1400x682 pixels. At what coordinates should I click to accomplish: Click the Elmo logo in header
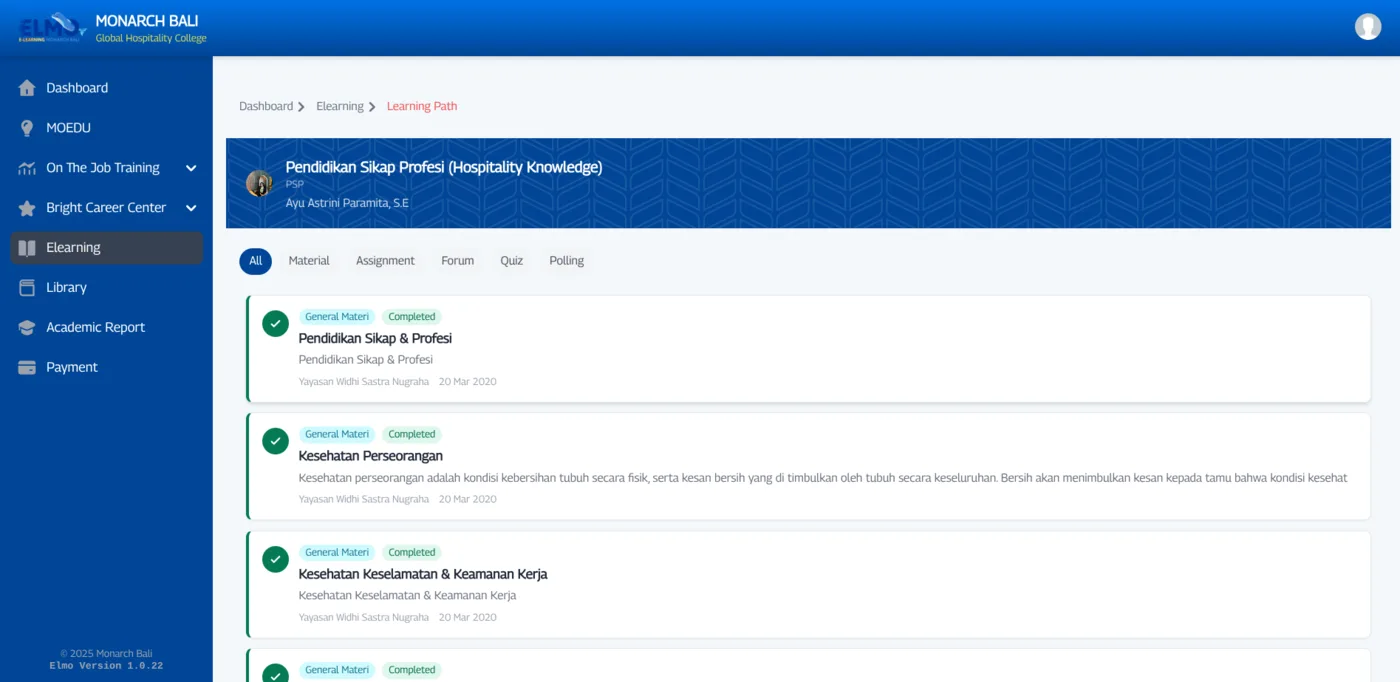pyautogui.click(x=52, y=27)
